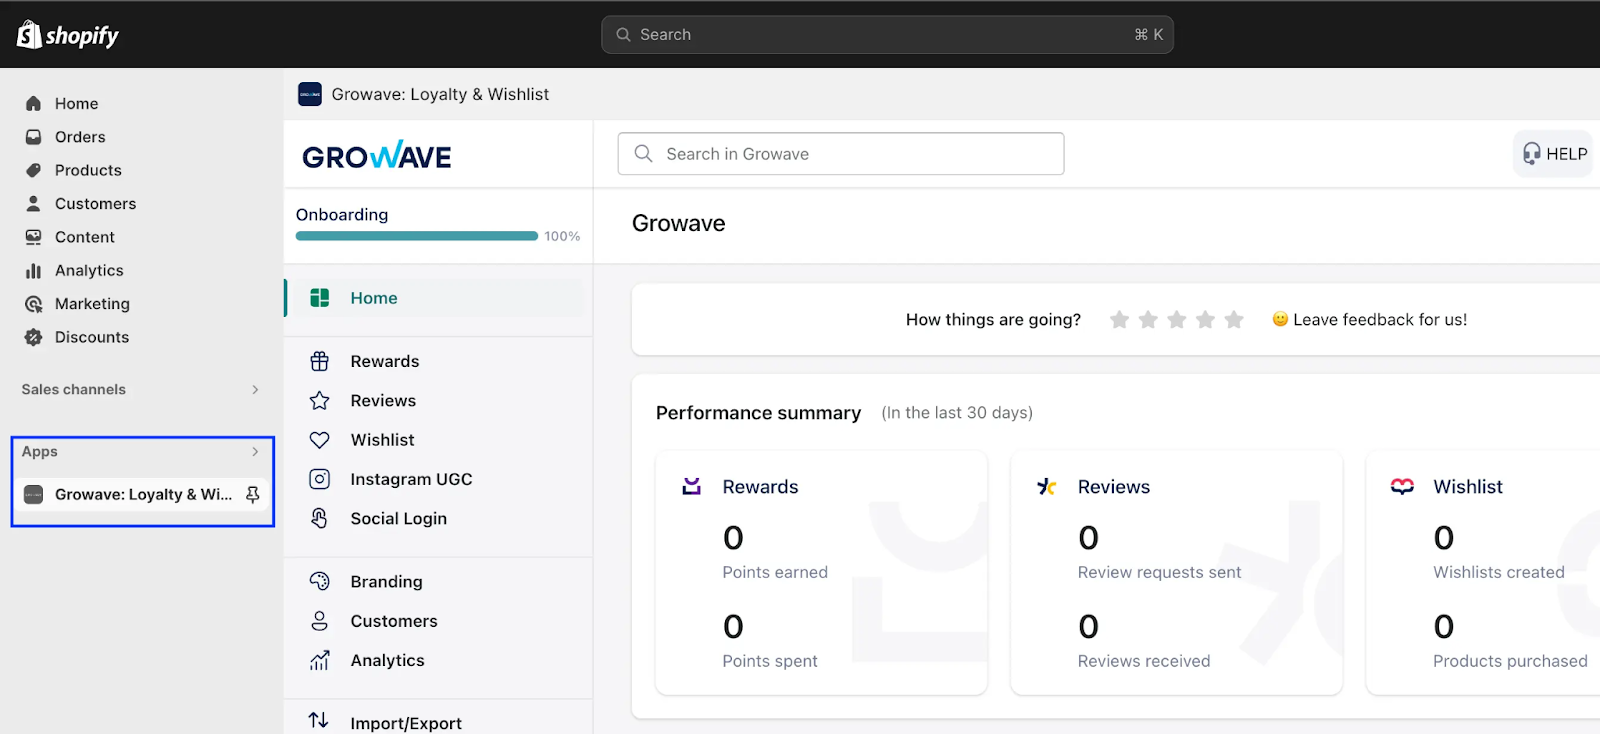The width and height of the screenshot is (1600, 734).
Task: Click the Points earned label
Action: click(775, 572)
